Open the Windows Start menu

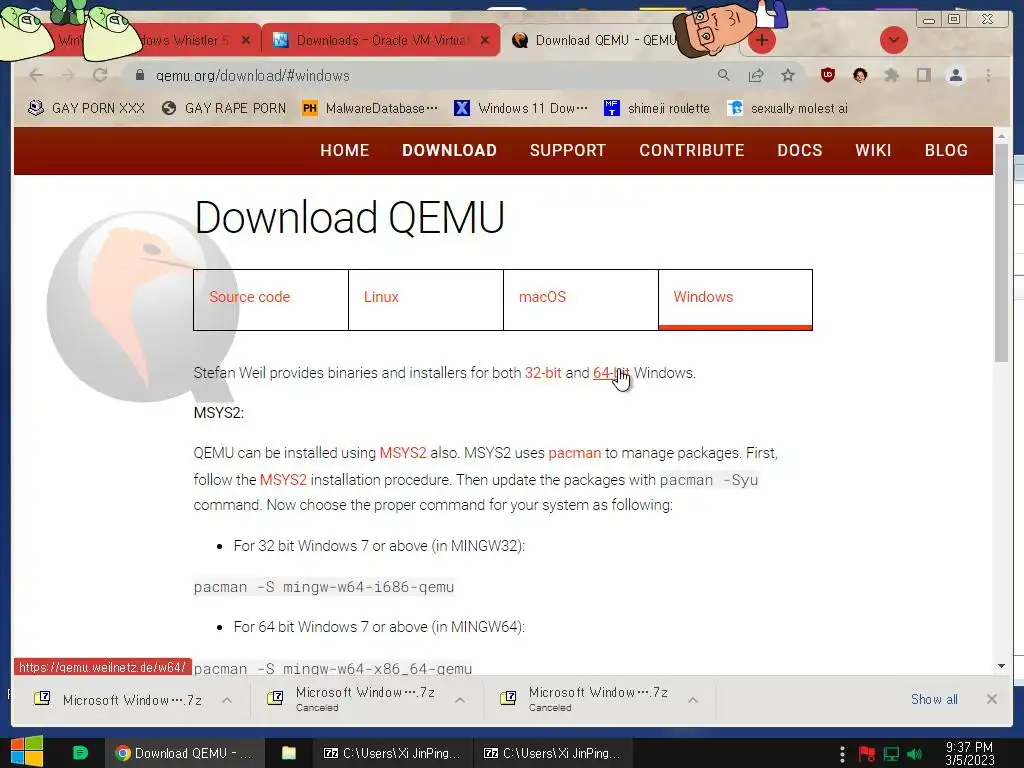click(26, 752)
